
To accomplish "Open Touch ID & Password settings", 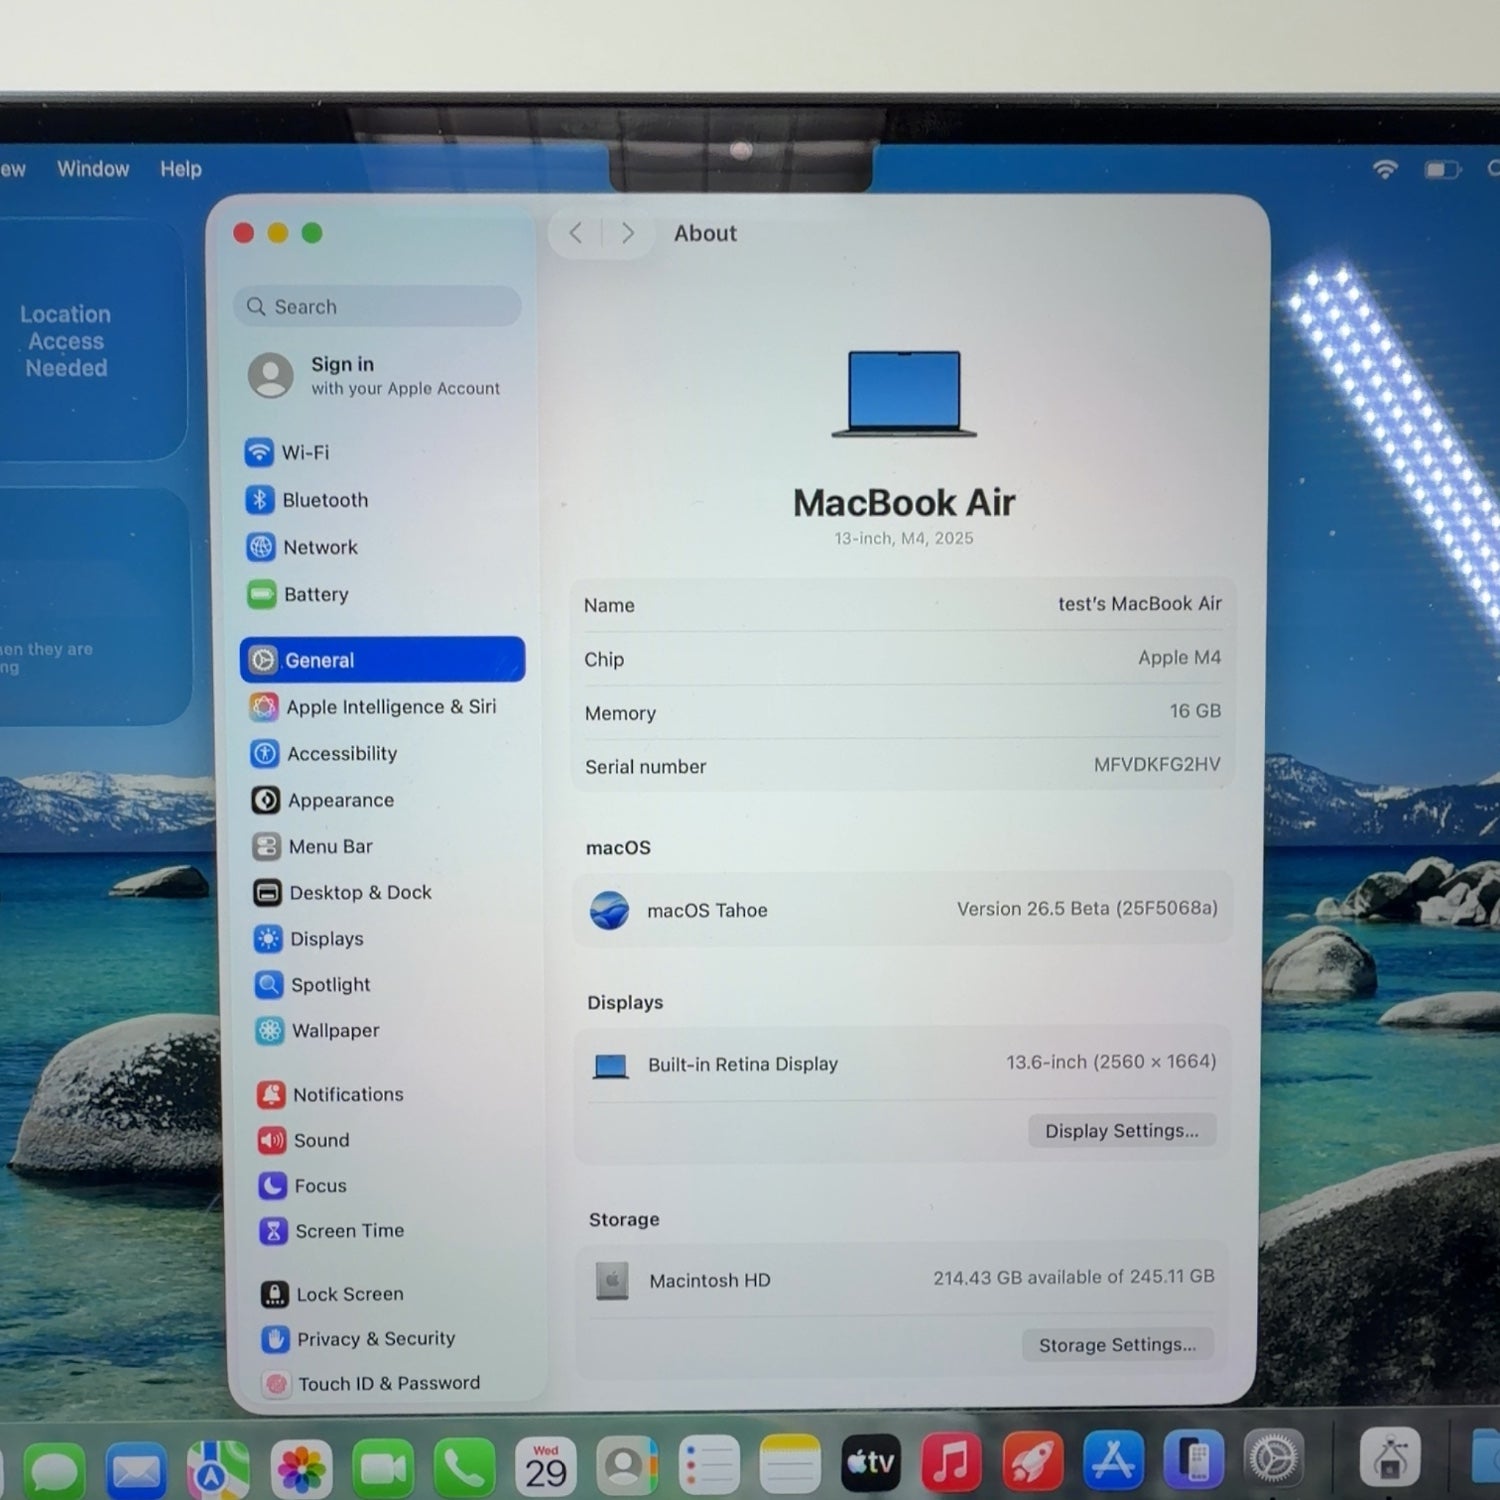I will click(x=399, y=1384).
